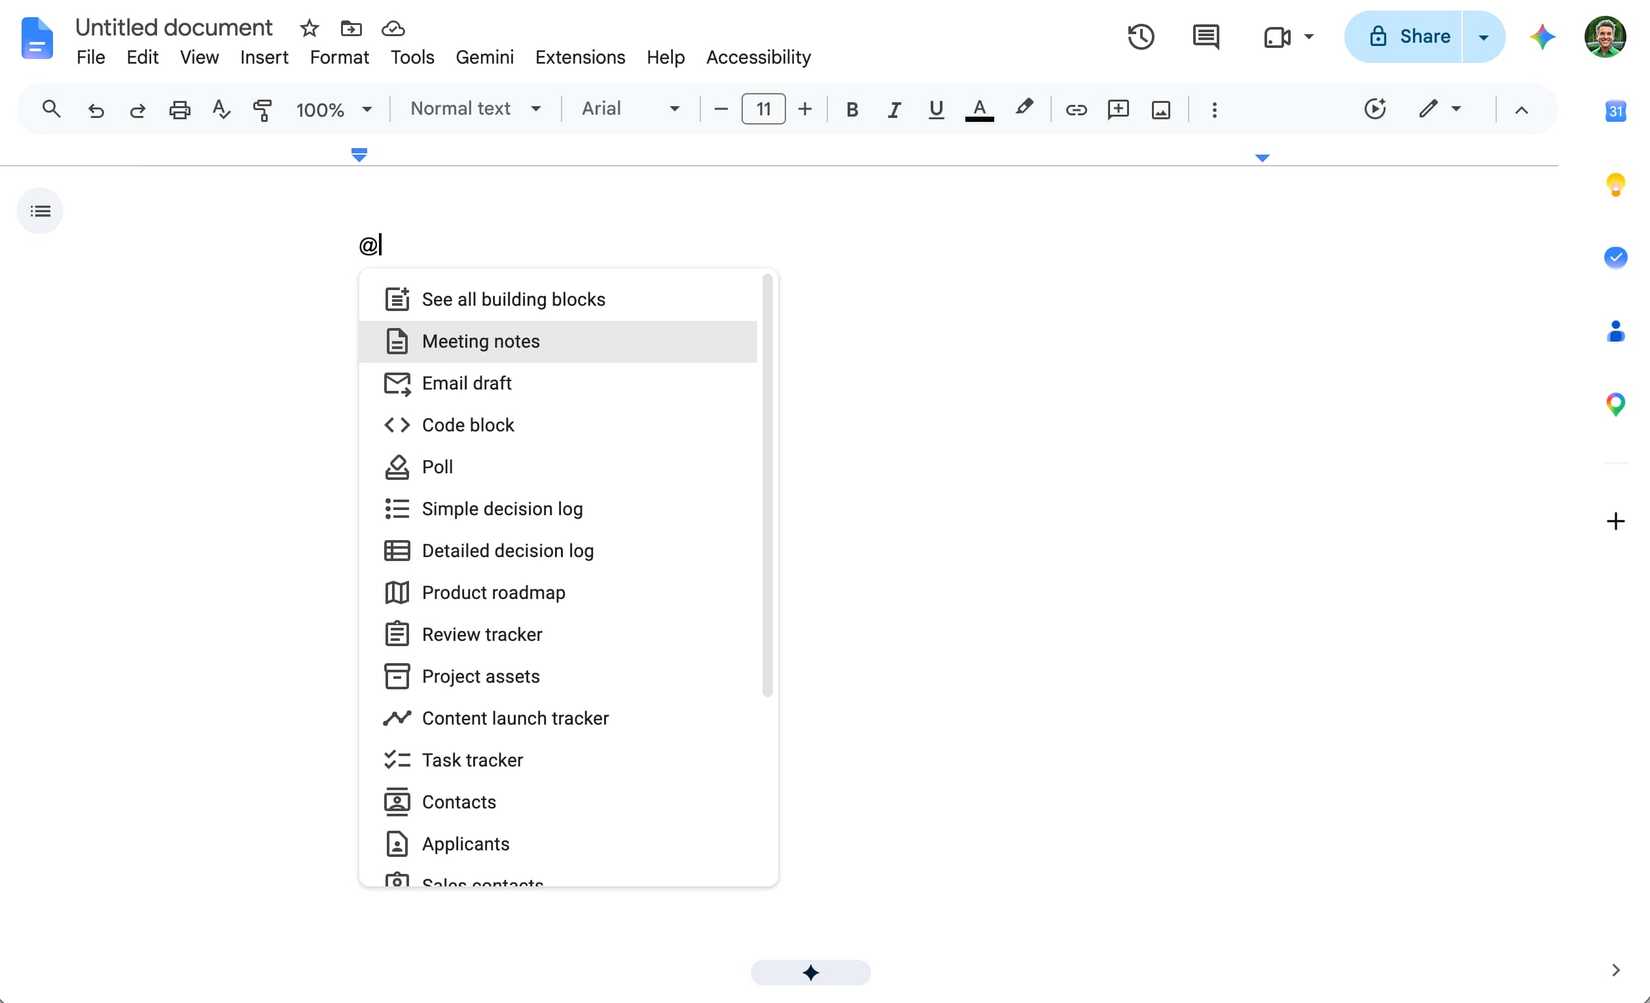
Task: Activate the paint format tool
Action: pos(263,110)
